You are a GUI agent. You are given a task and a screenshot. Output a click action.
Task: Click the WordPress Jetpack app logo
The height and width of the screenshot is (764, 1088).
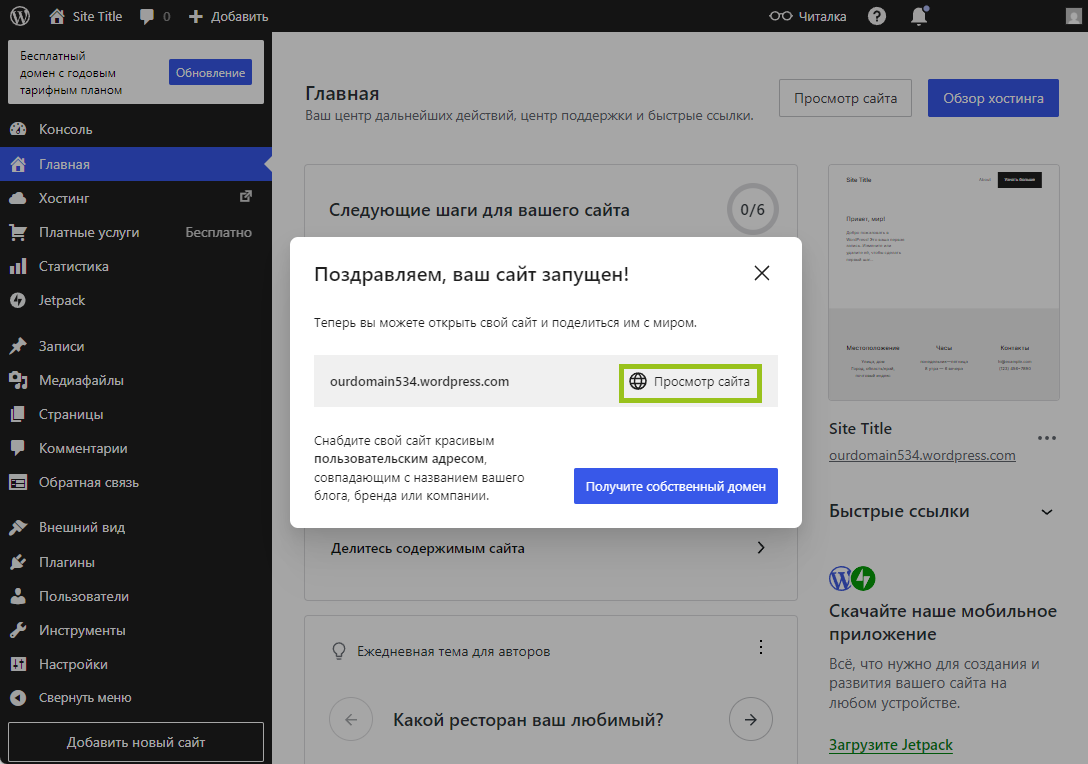(852, 578)
